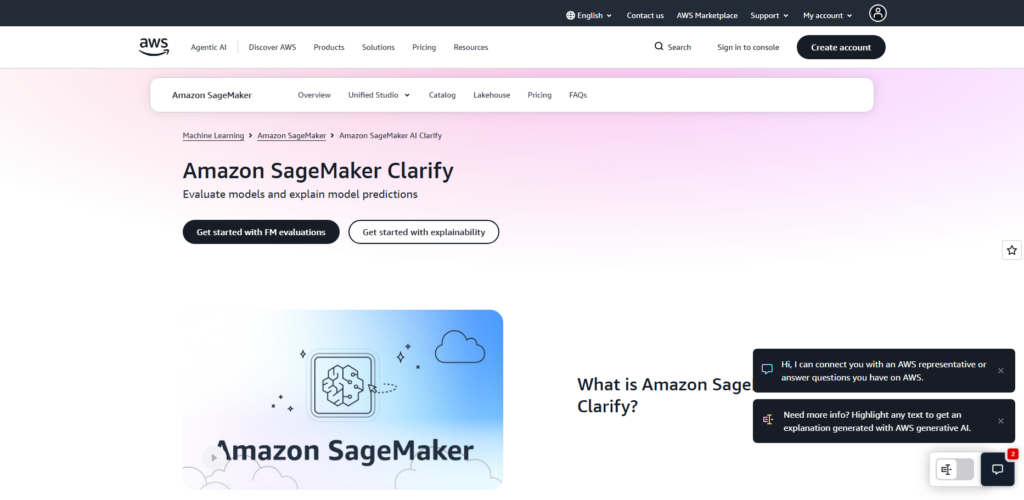
Task: Click the search magnifier icon
Action: pos(659,46)
